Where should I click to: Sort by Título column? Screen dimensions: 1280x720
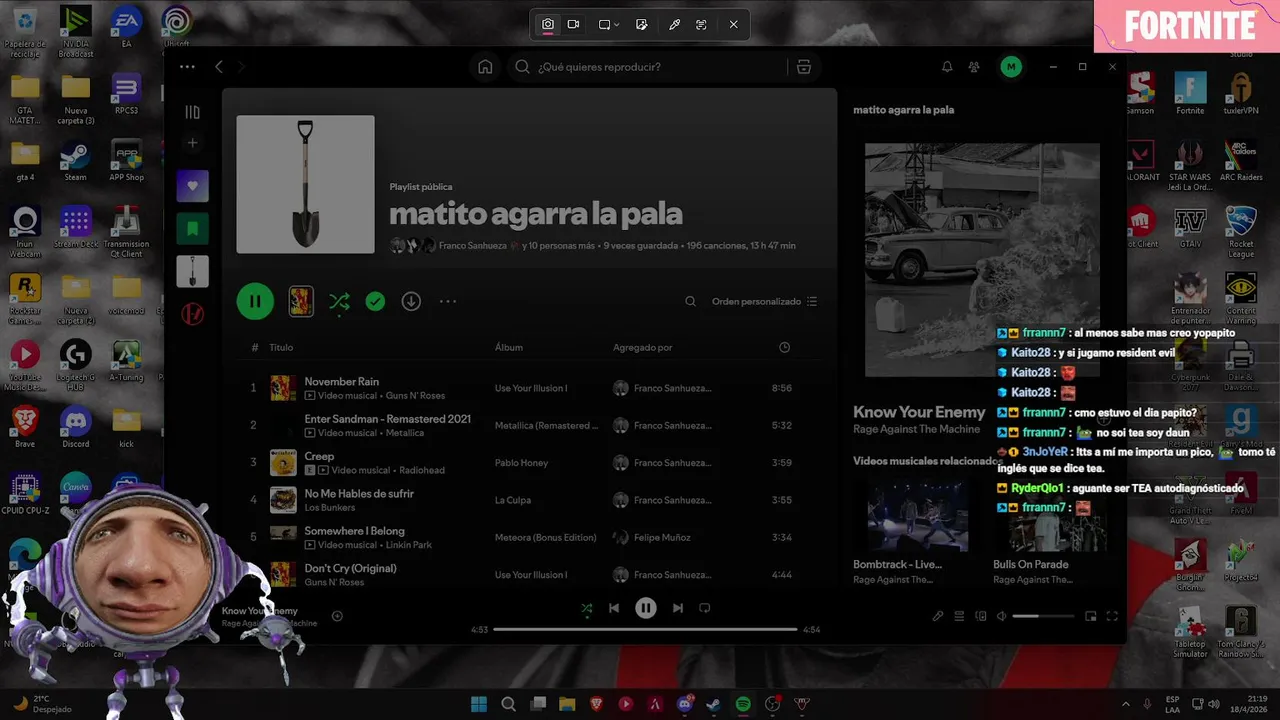coord(281,347)
